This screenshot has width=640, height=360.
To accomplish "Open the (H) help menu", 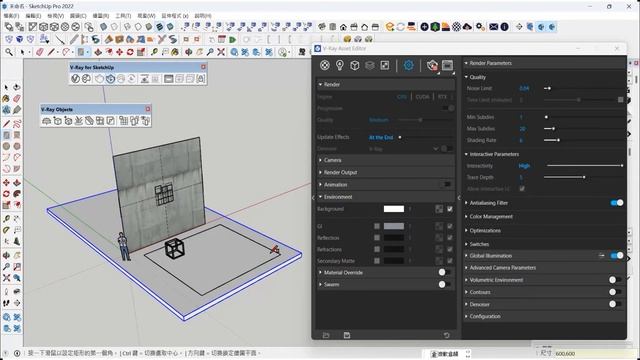I will (x=203, y=16).
